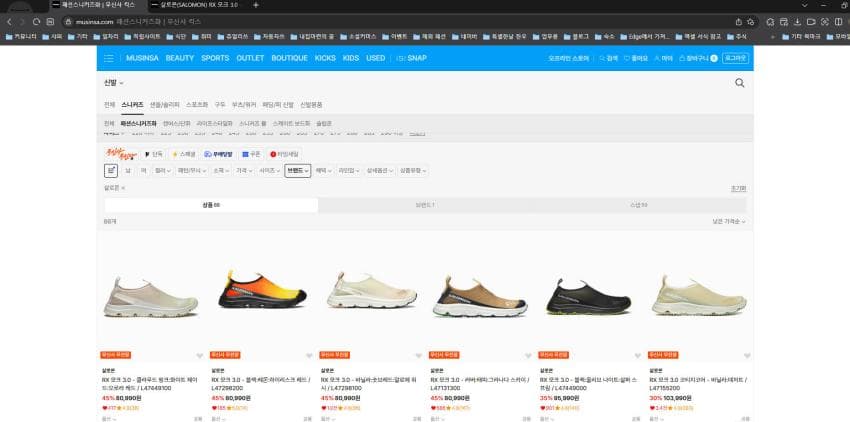Open the hamburger menu in Musinsa header
This screenshot has height=422, width=850.
(x=109, y=58)
